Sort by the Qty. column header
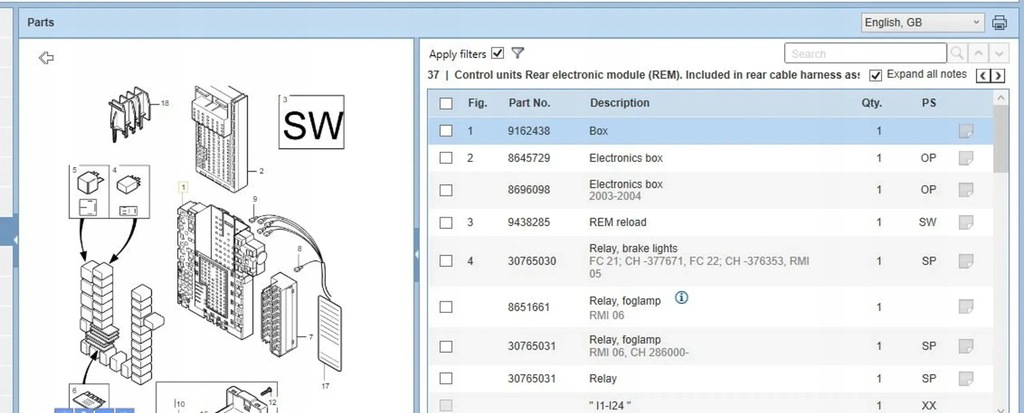 tap(871, 103)
